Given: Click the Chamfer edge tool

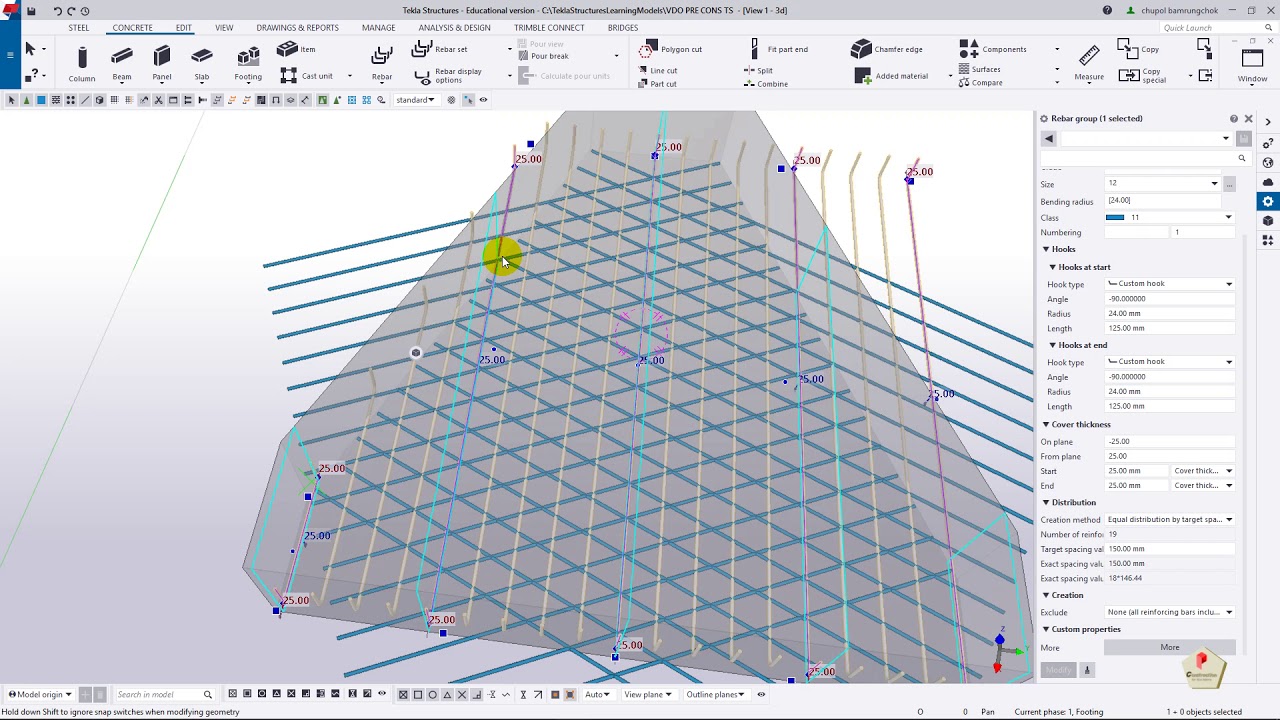Looking at the screenshot, I should [887, 49].
